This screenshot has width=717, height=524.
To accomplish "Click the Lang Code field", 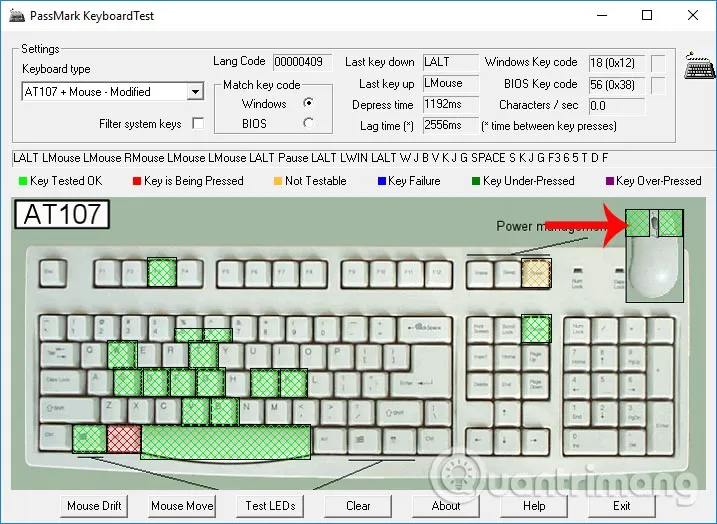I will click(x=302, y=62).
